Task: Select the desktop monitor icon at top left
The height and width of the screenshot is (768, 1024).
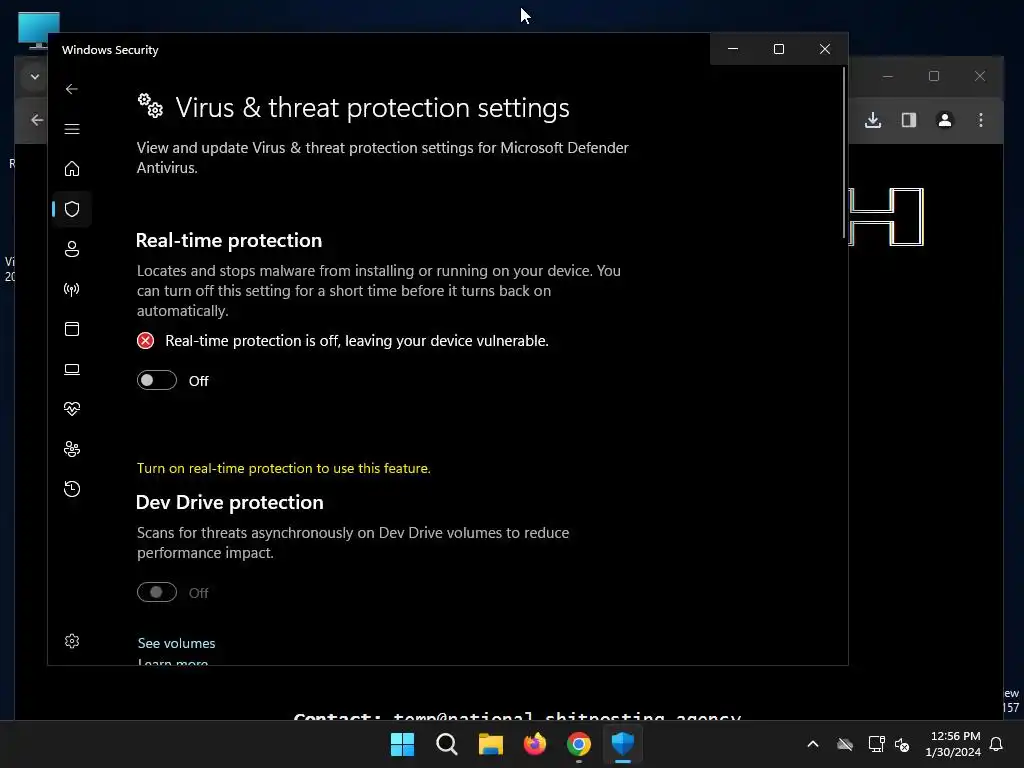Action: click(x=39, y=29)
